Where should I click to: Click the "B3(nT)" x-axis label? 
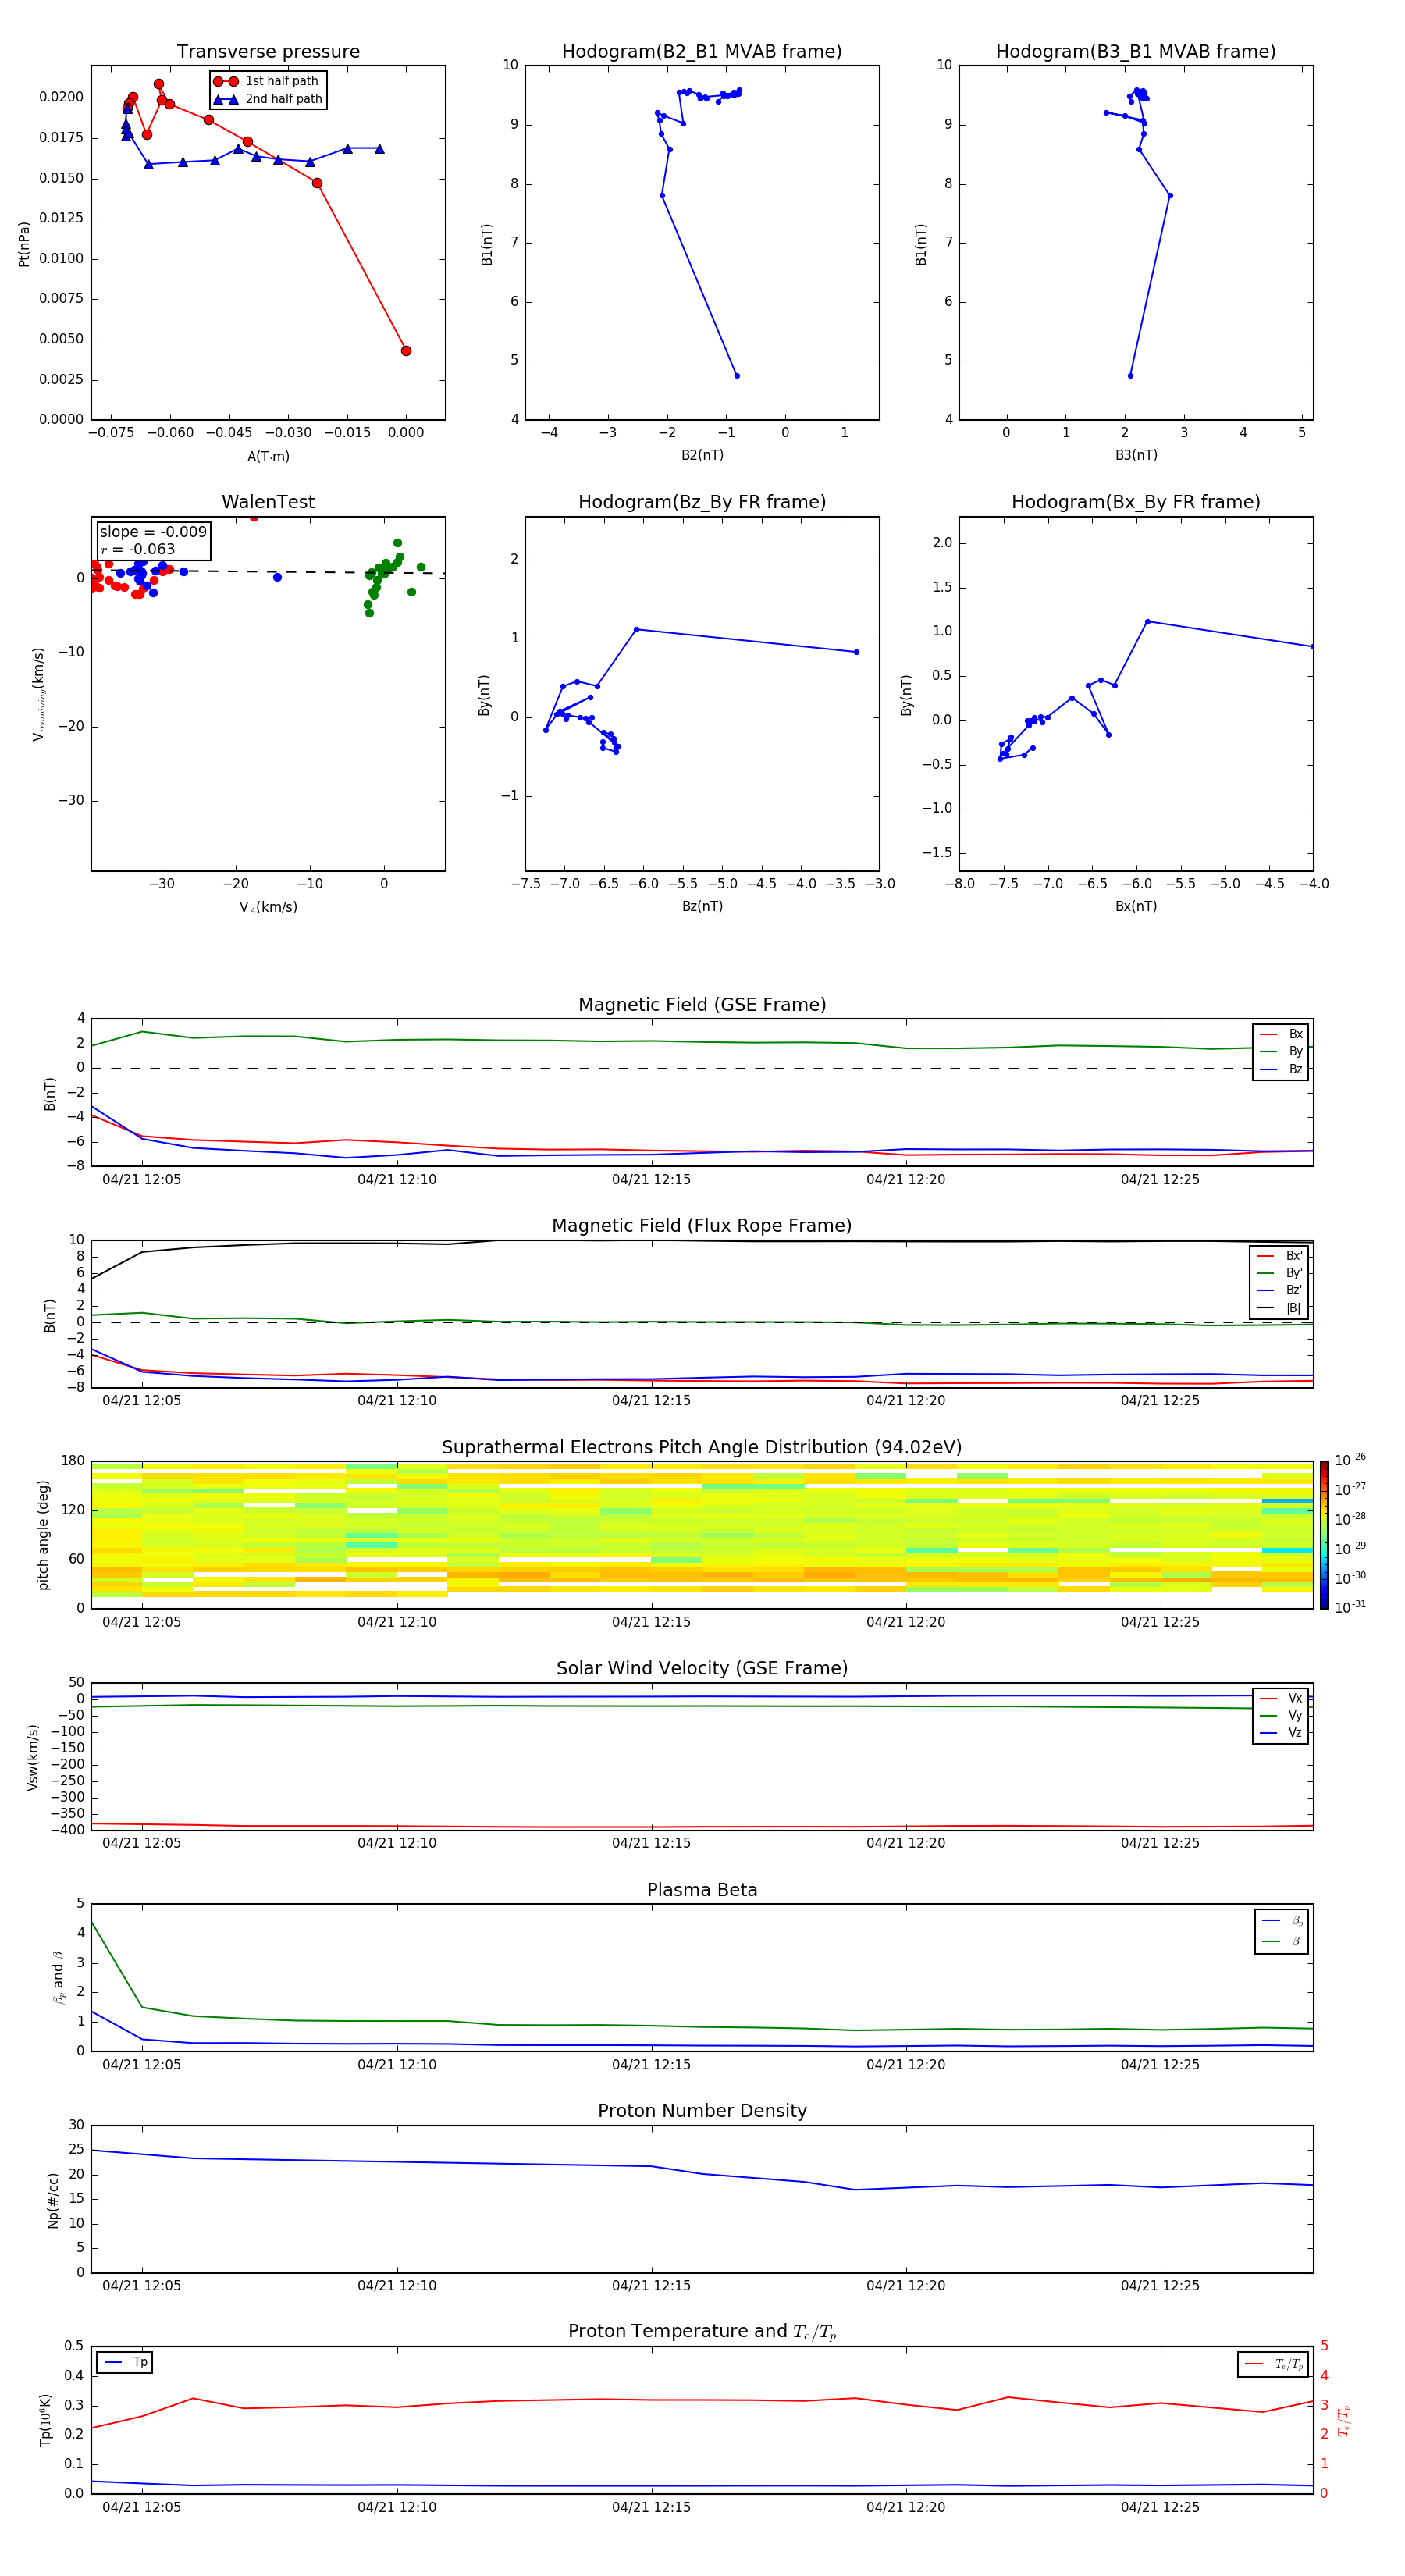(x=1136, y=455)
